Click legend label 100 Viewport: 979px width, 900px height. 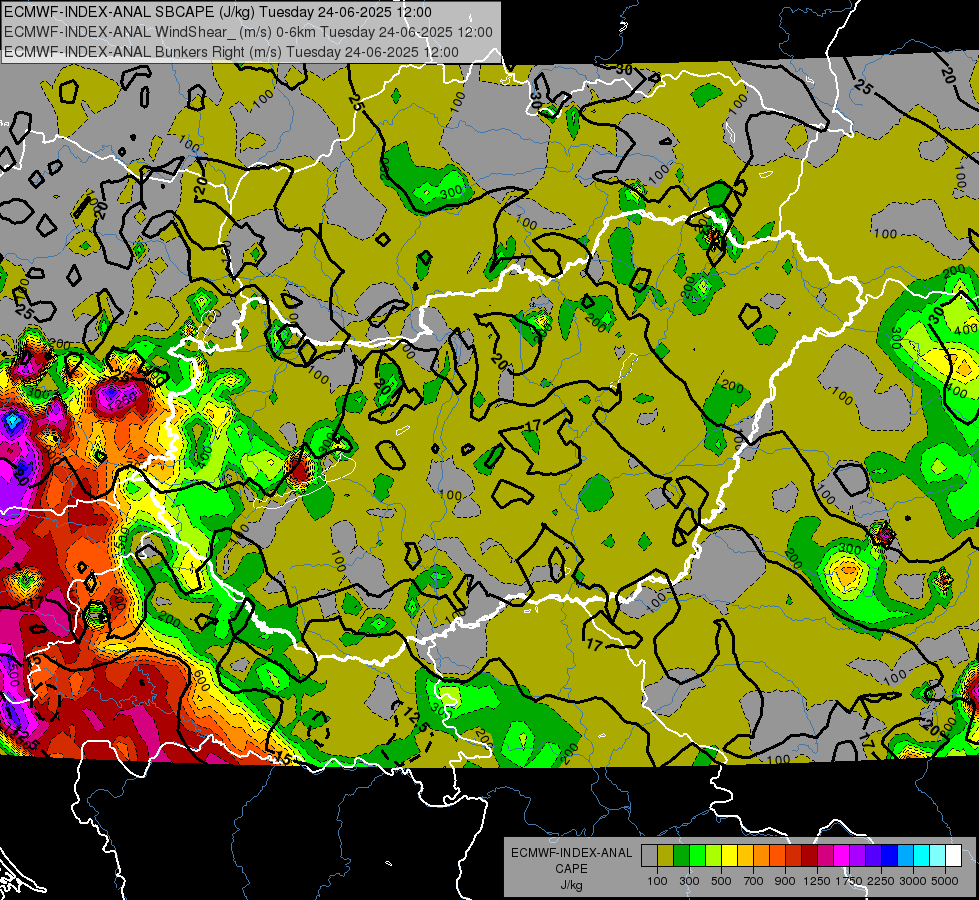[x=657, y=881]
